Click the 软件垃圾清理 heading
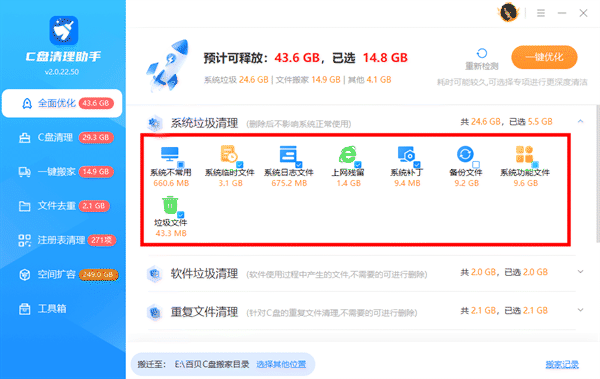The image size is (600, 379). point(204,274)
